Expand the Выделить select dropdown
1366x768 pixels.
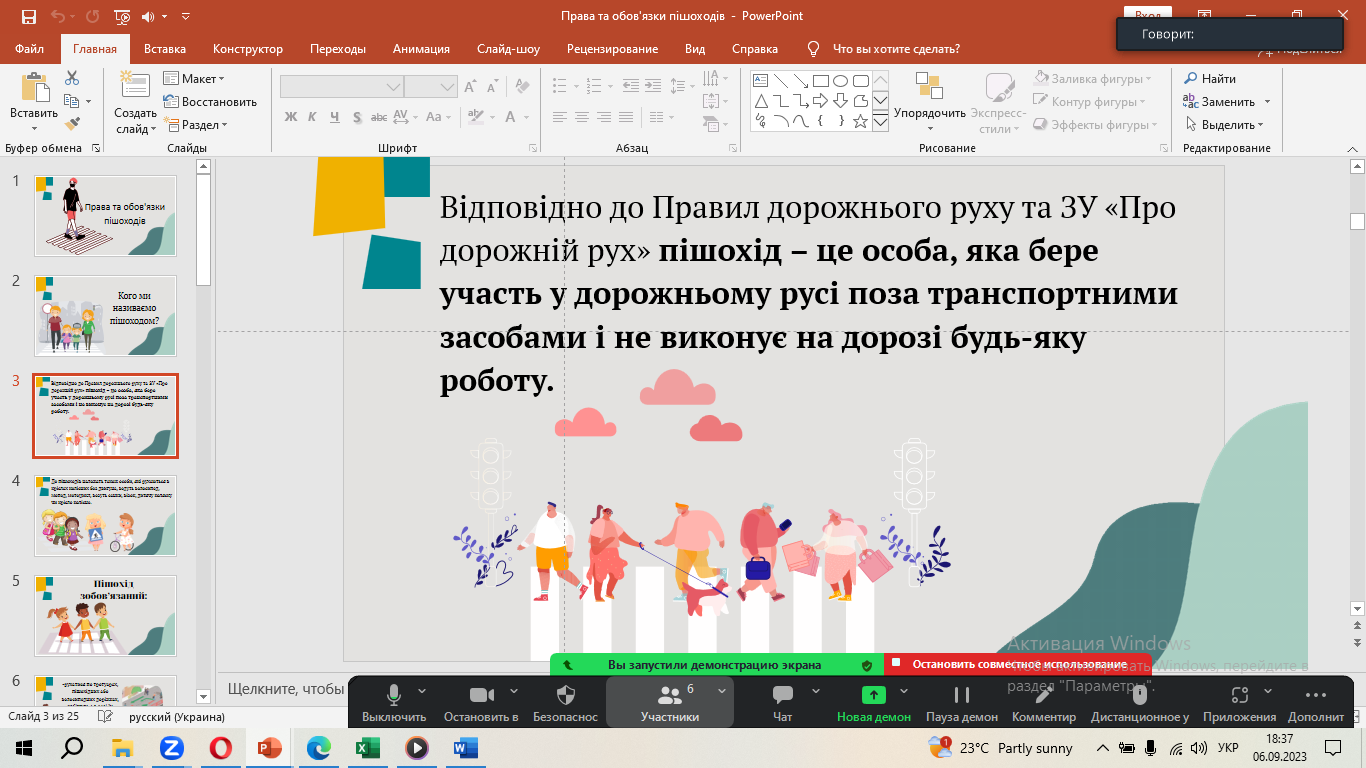[x=1225, y=125]
